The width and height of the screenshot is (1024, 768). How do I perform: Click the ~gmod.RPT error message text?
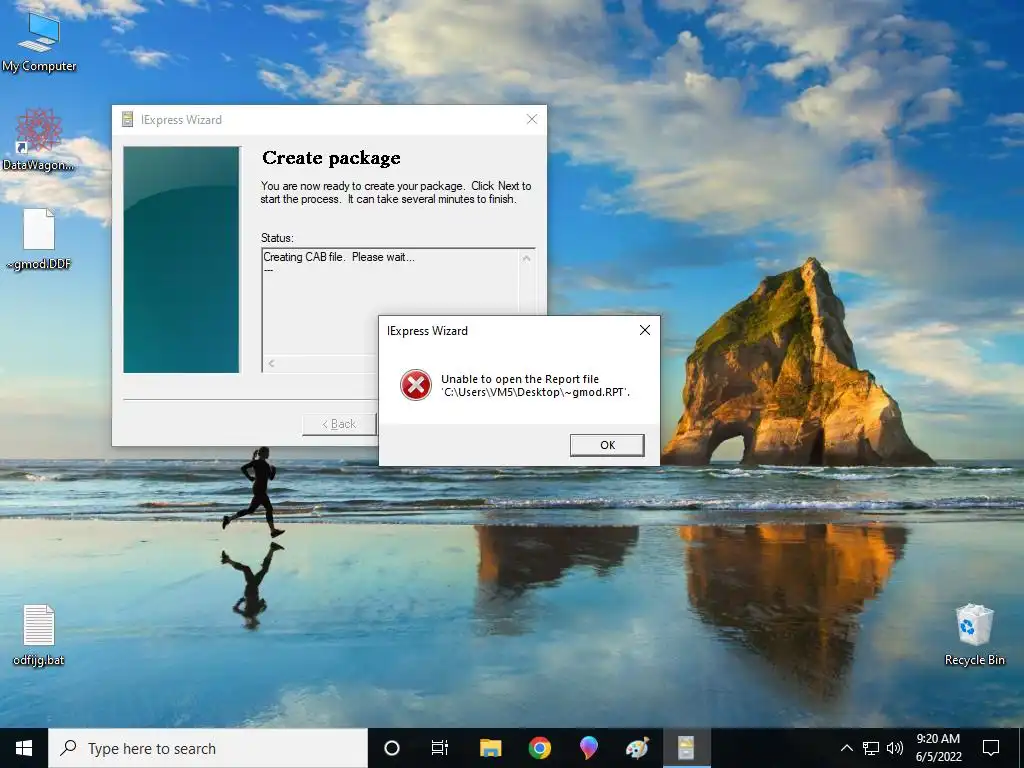pos(535,385)
